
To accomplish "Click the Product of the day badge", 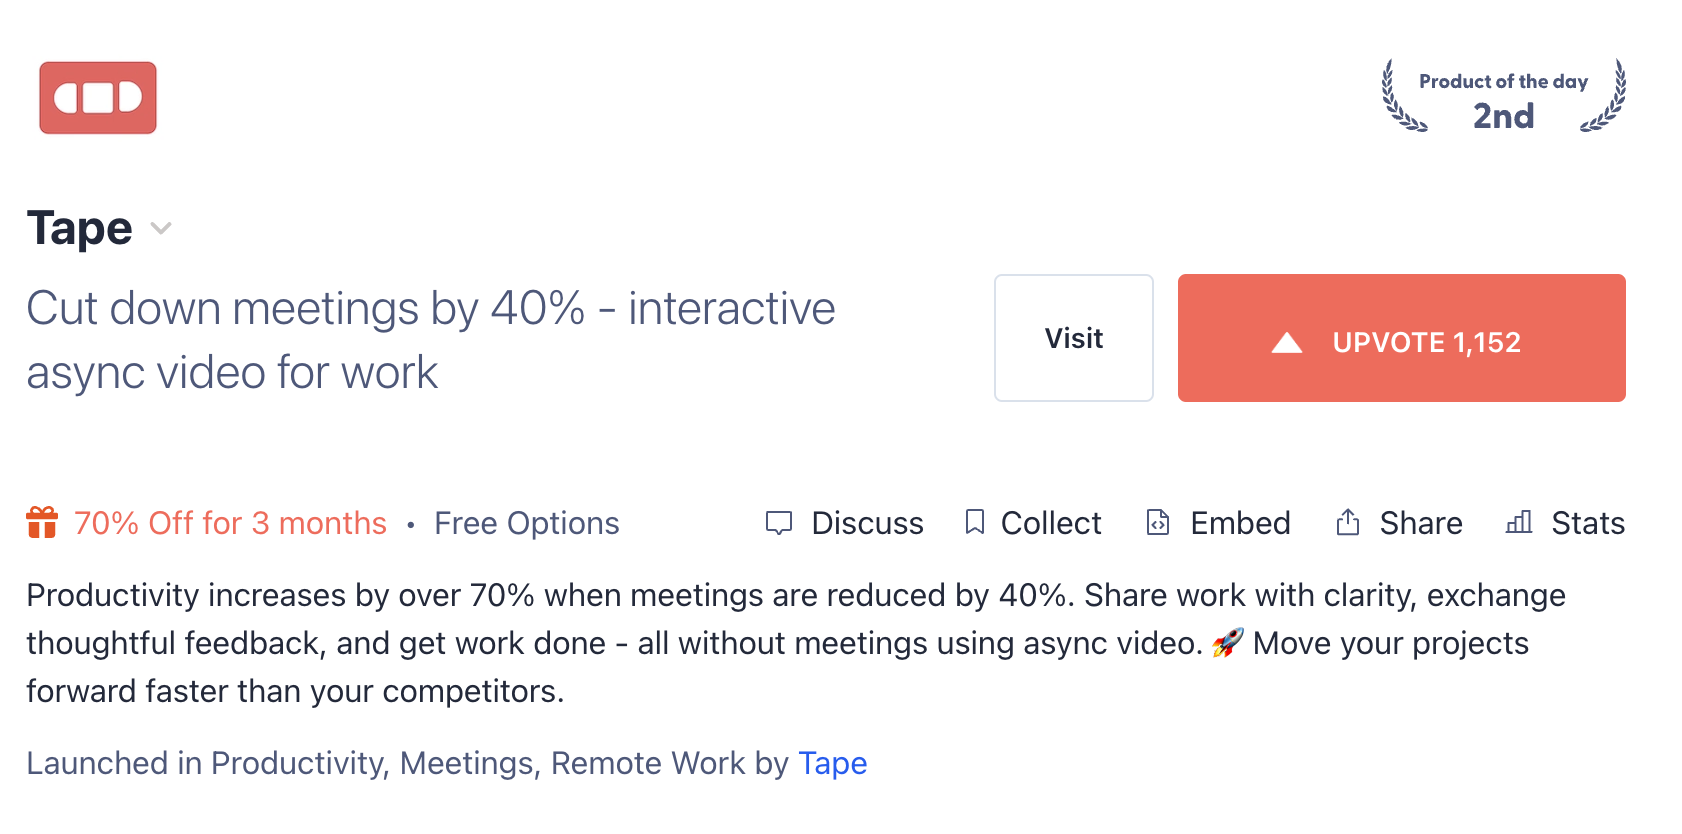I will pyautogui.click(x=1503, y=98).
